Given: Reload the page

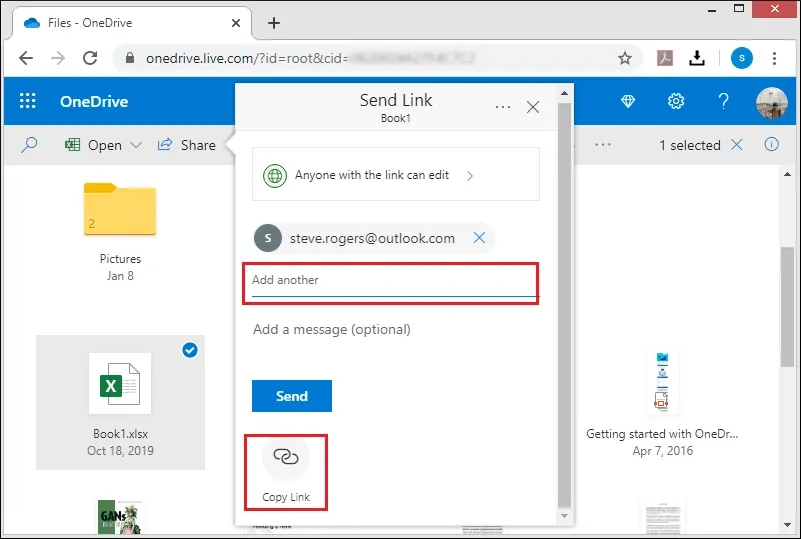Looking at the screenshot, I should [90, 58].
